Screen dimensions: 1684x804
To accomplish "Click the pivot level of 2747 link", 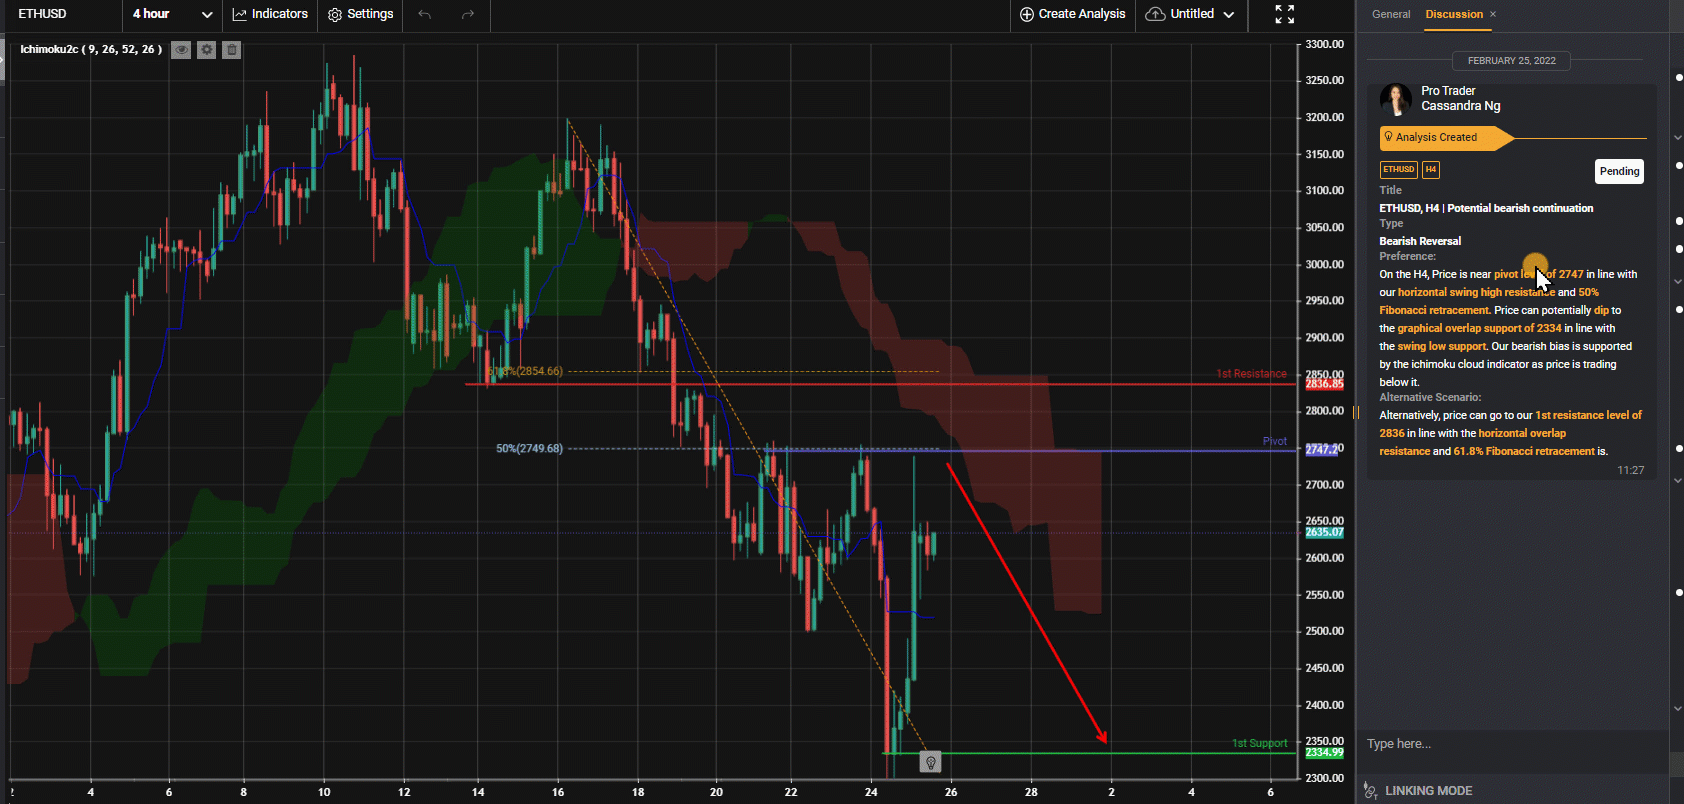I will tap(1538, 274).
